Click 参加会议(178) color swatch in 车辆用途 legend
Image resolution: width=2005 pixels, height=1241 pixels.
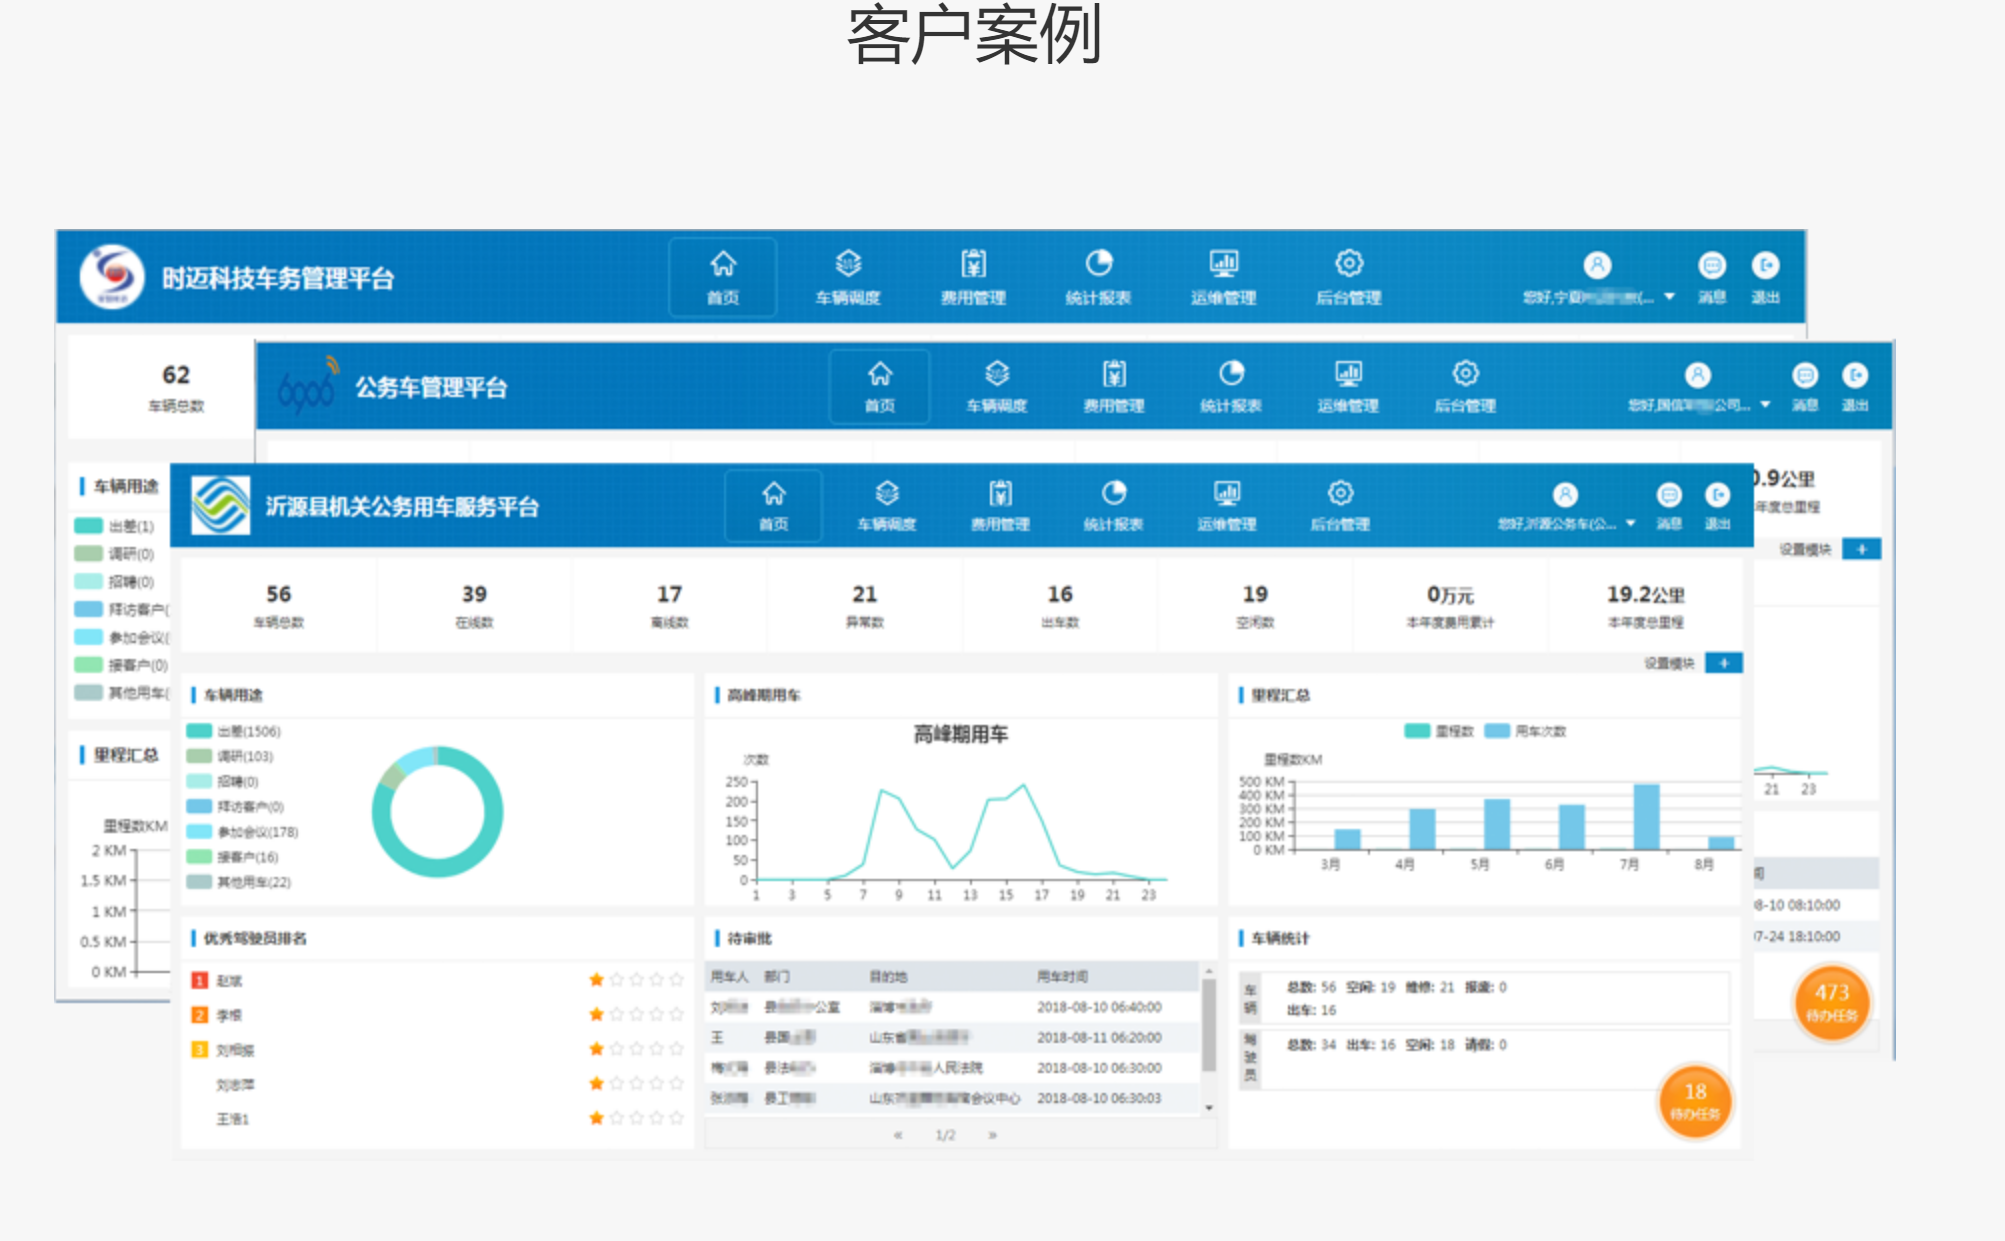coord(200,831)
